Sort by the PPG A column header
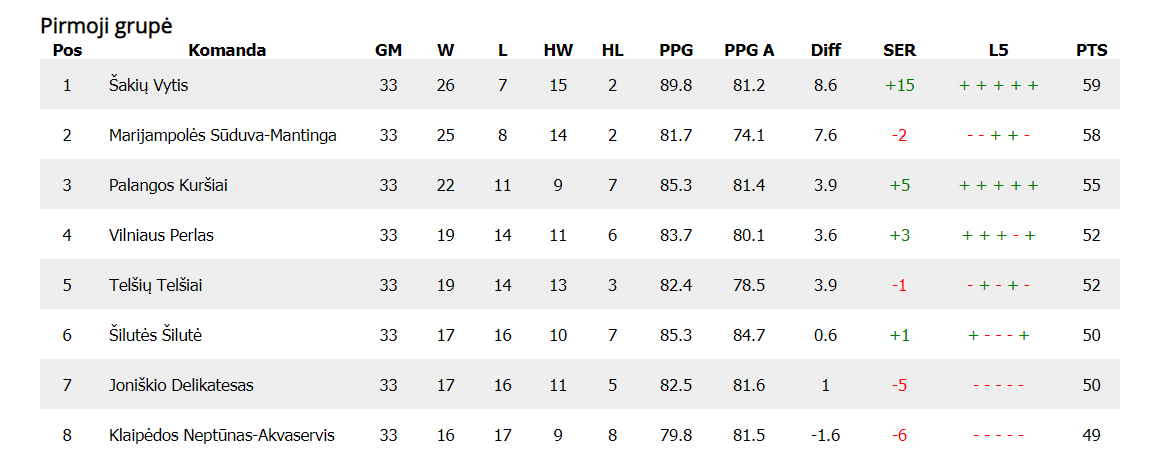This screenshot has height=465, width=1167. point(749,50)
